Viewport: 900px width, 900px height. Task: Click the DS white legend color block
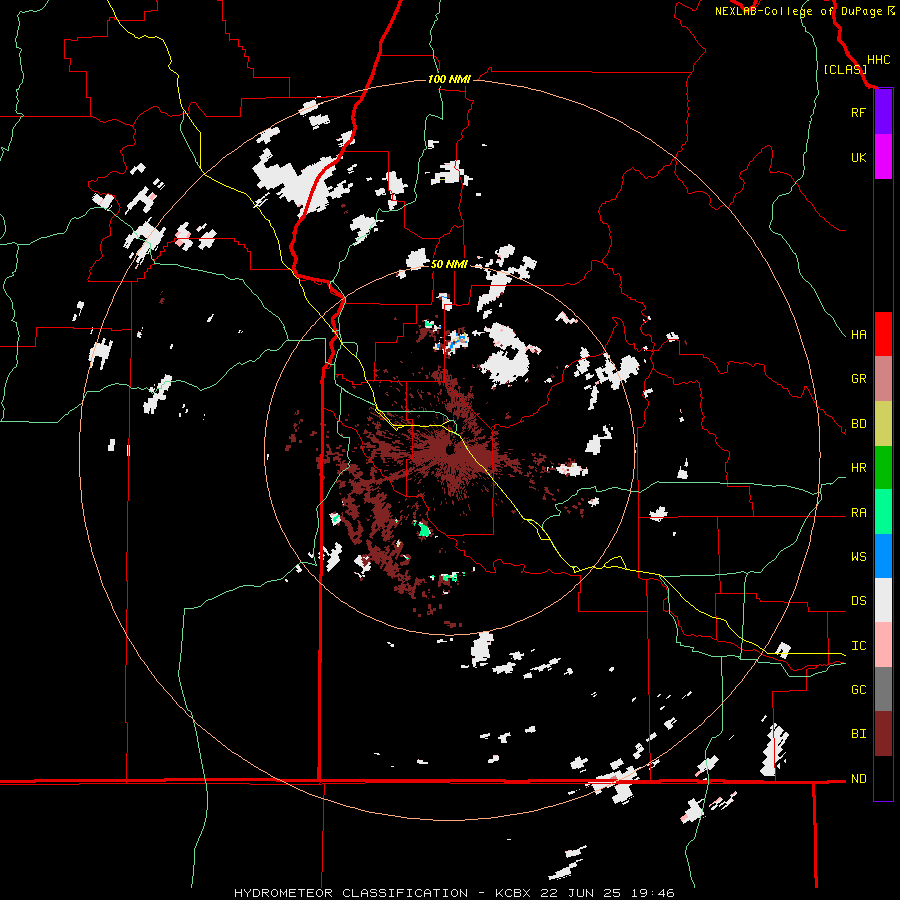883,600
